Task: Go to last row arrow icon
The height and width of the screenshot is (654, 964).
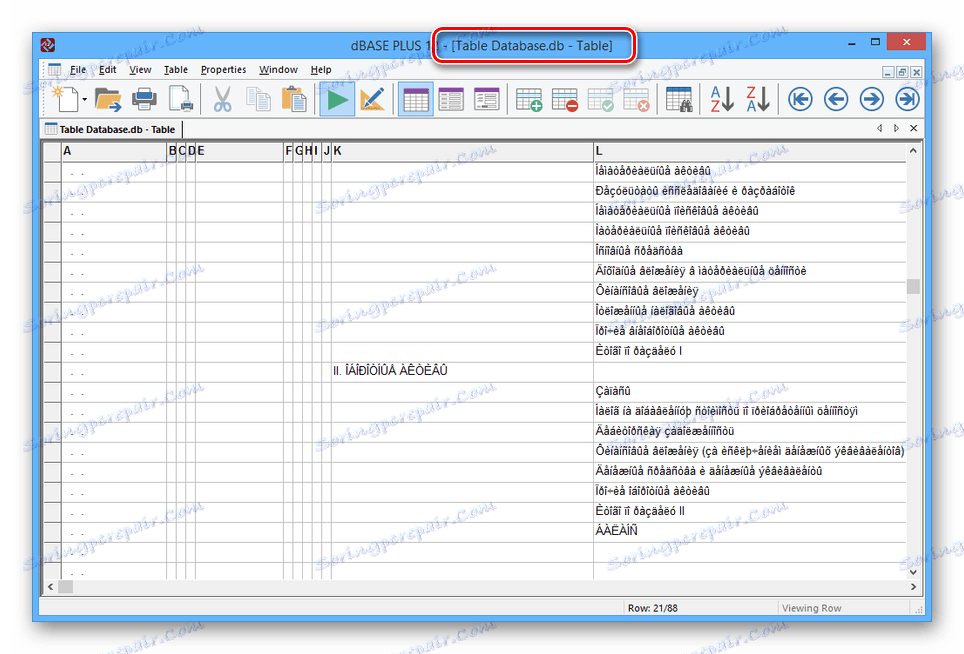Action: (907, 99)
